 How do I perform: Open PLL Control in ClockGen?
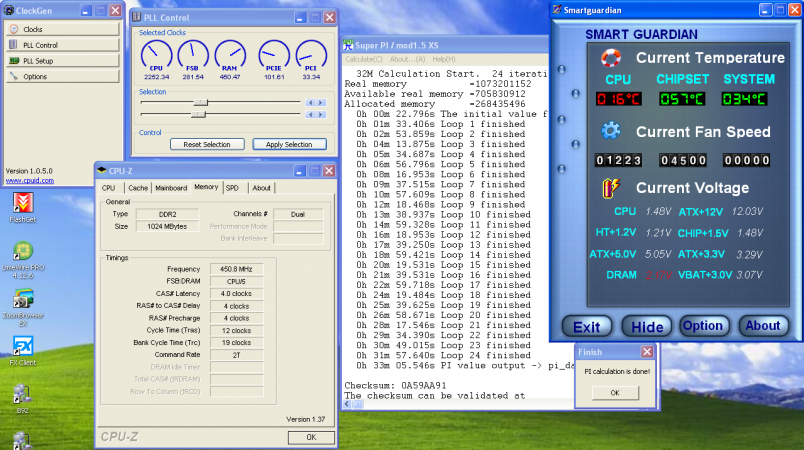tap(63, 45)
